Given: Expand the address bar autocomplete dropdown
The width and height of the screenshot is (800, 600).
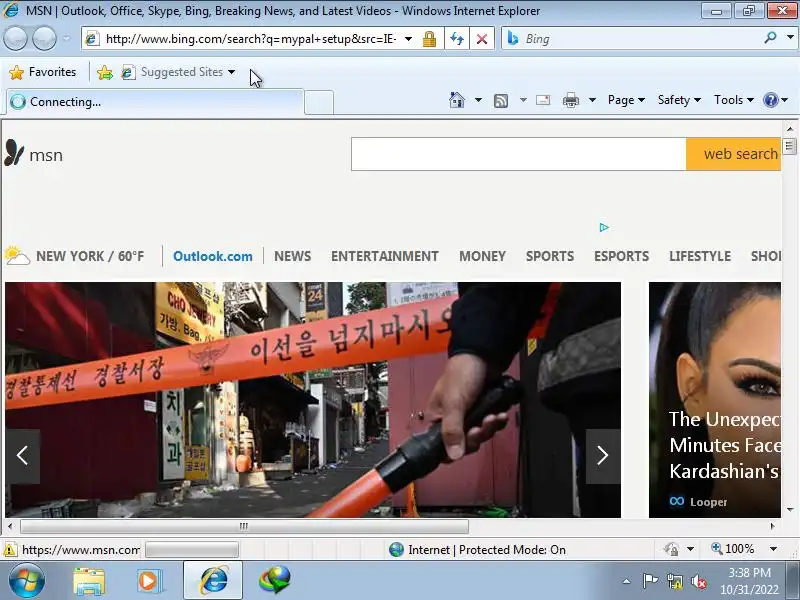Looking at the screenshot, I should pos(409,39).
